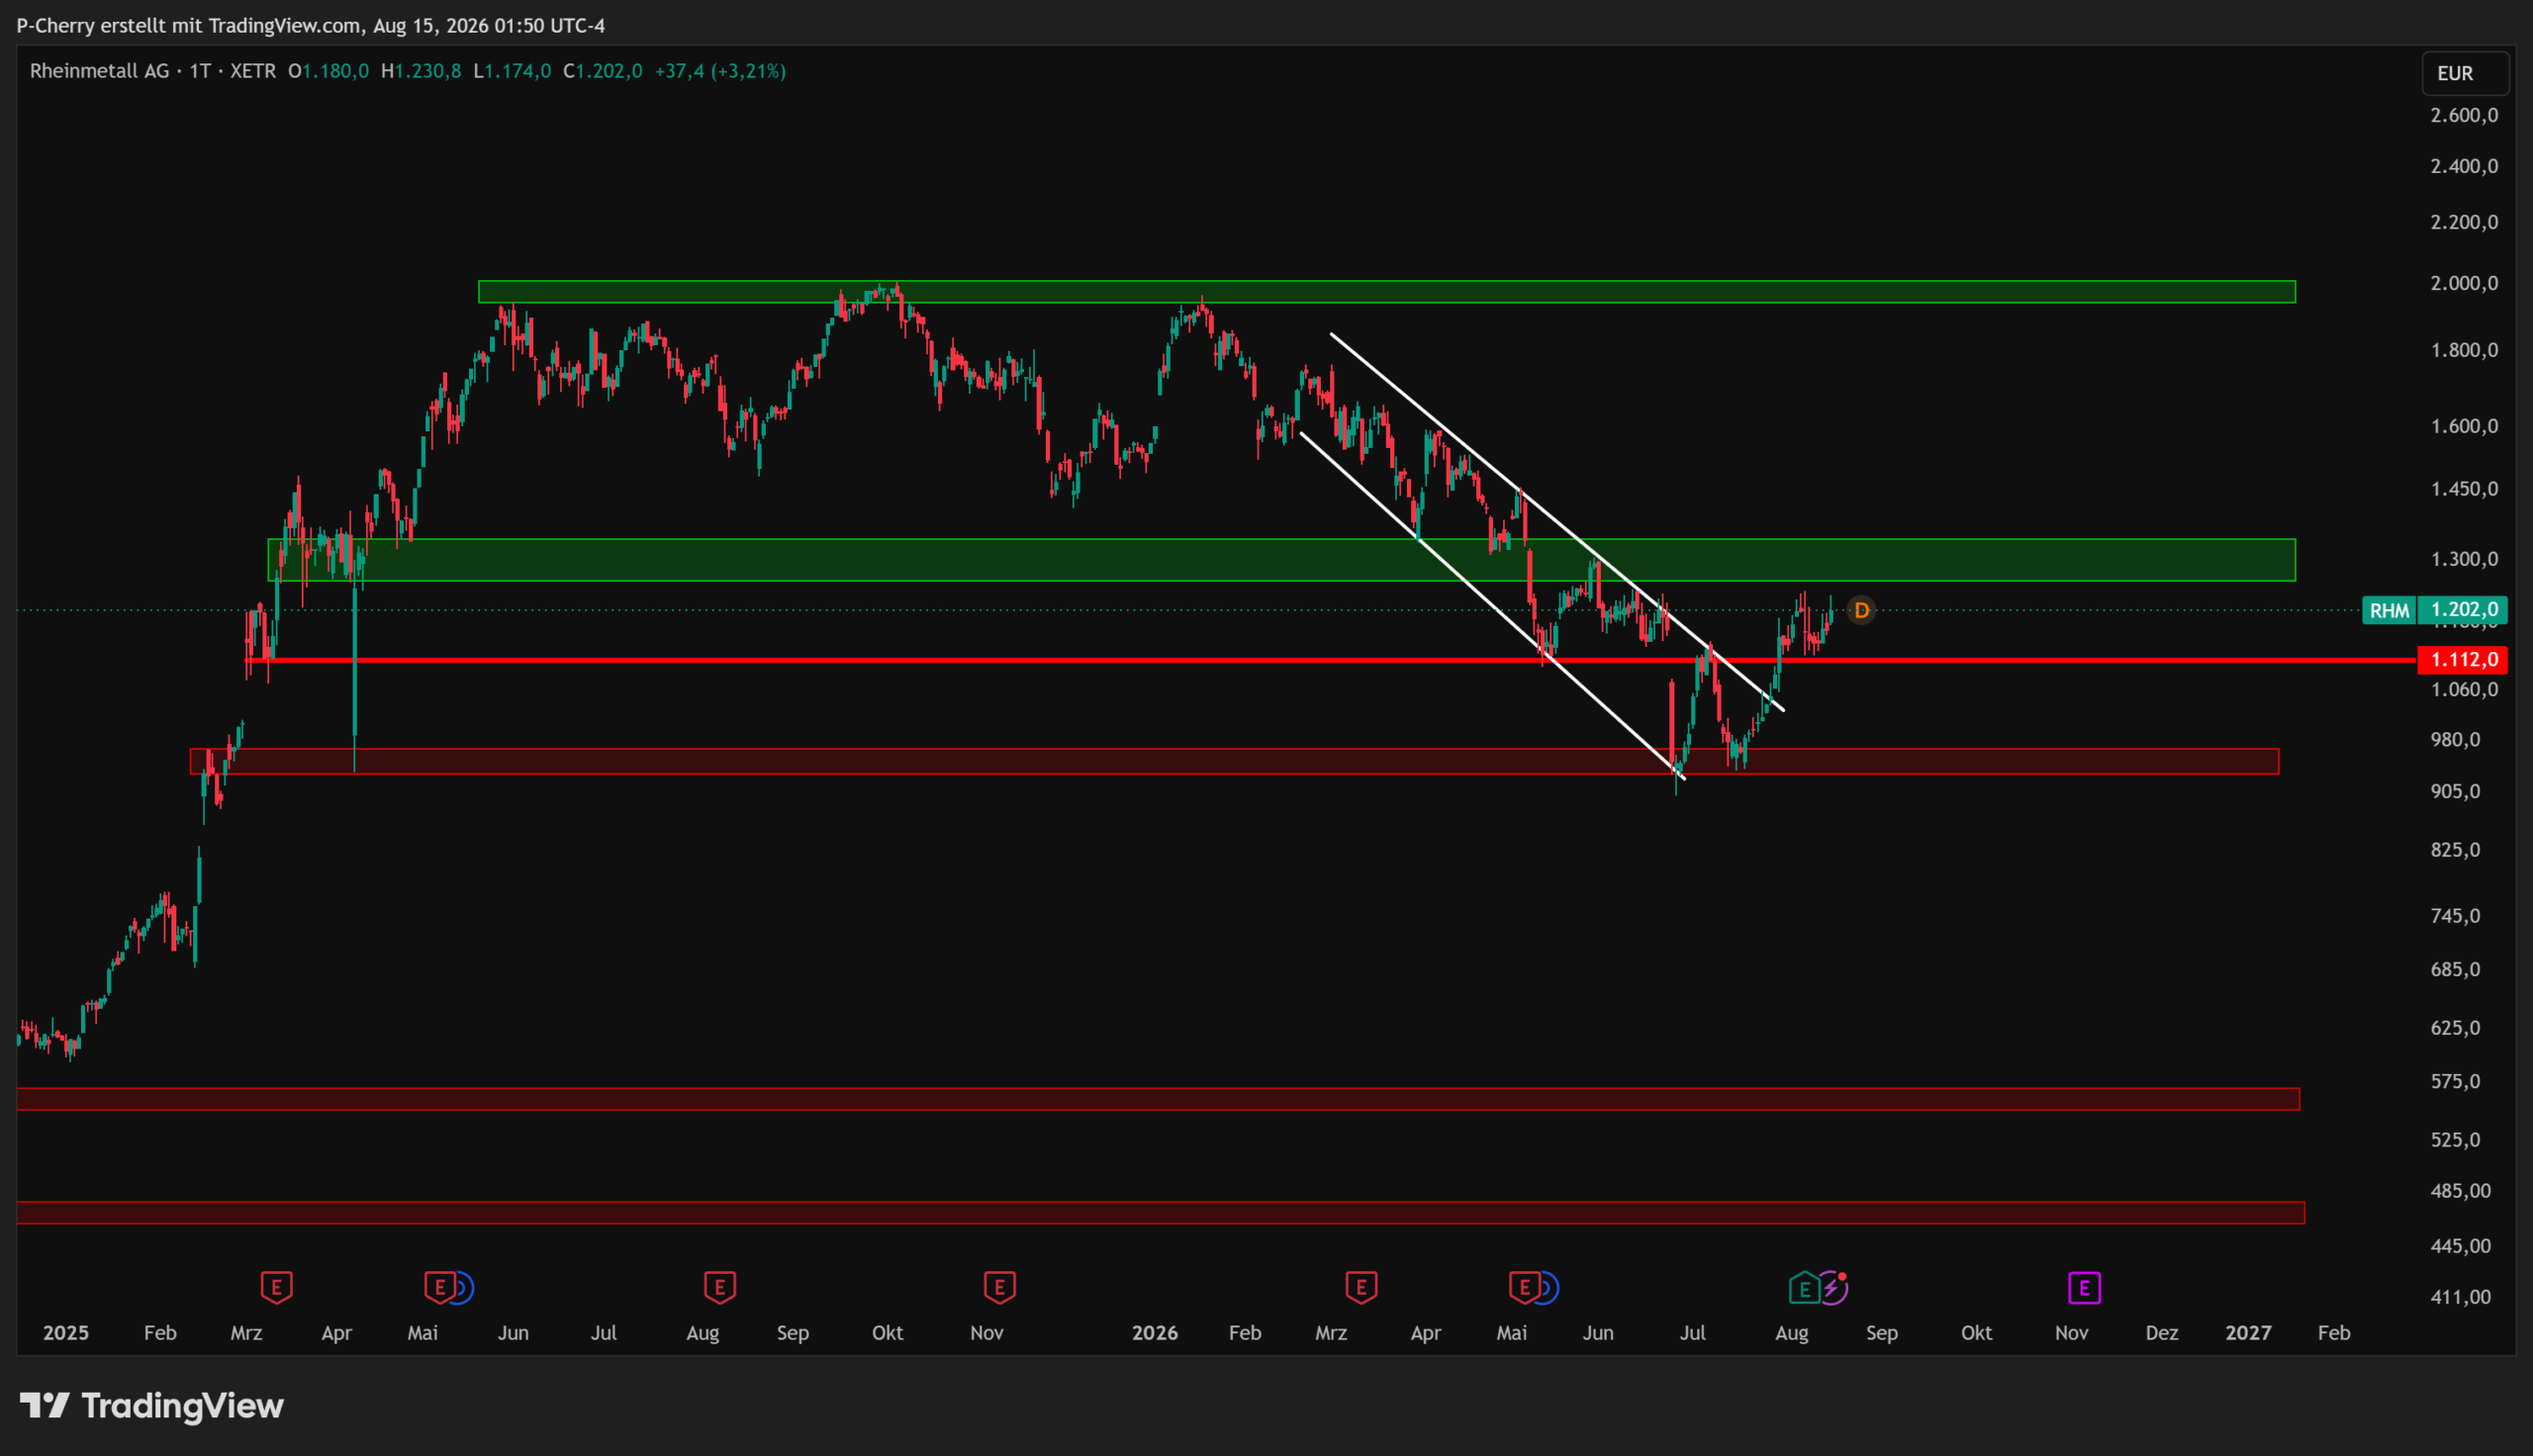
Task: Open the purple Nov 2026 earnings marker
Action: pyautogui.click(x=2084, y=1288)
